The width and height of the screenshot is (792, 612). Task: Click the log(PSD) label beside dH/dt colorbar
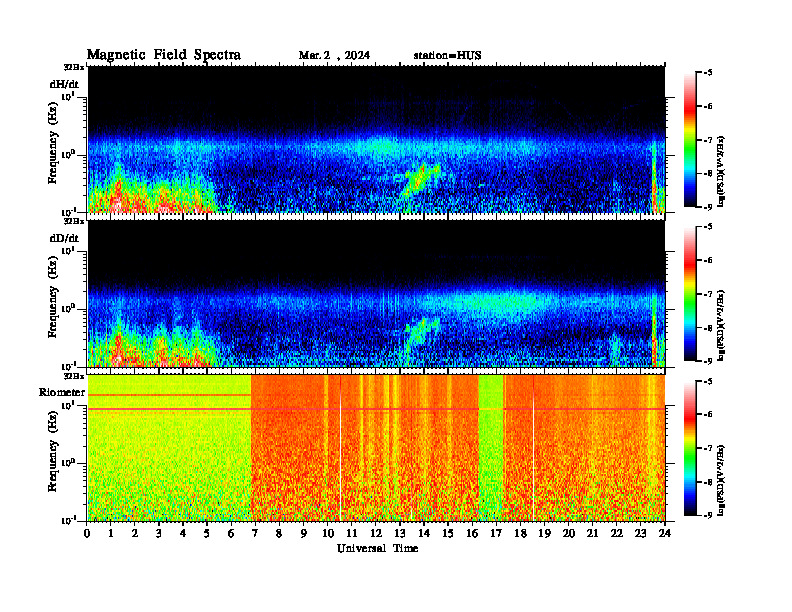(x=722, y=171)
